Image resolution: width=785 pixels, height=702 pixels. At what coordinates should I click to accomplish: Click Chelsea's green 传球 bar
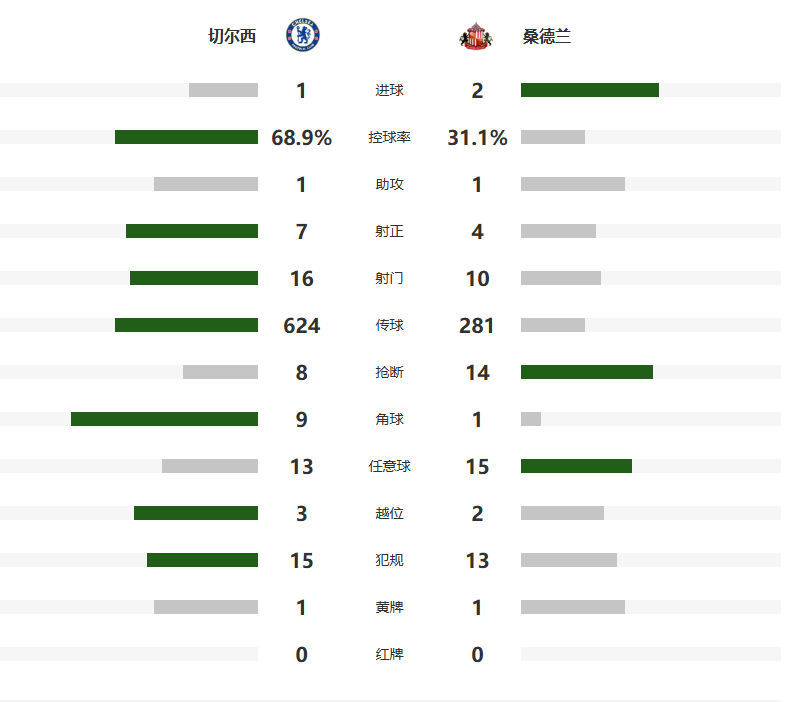point(186,325)
